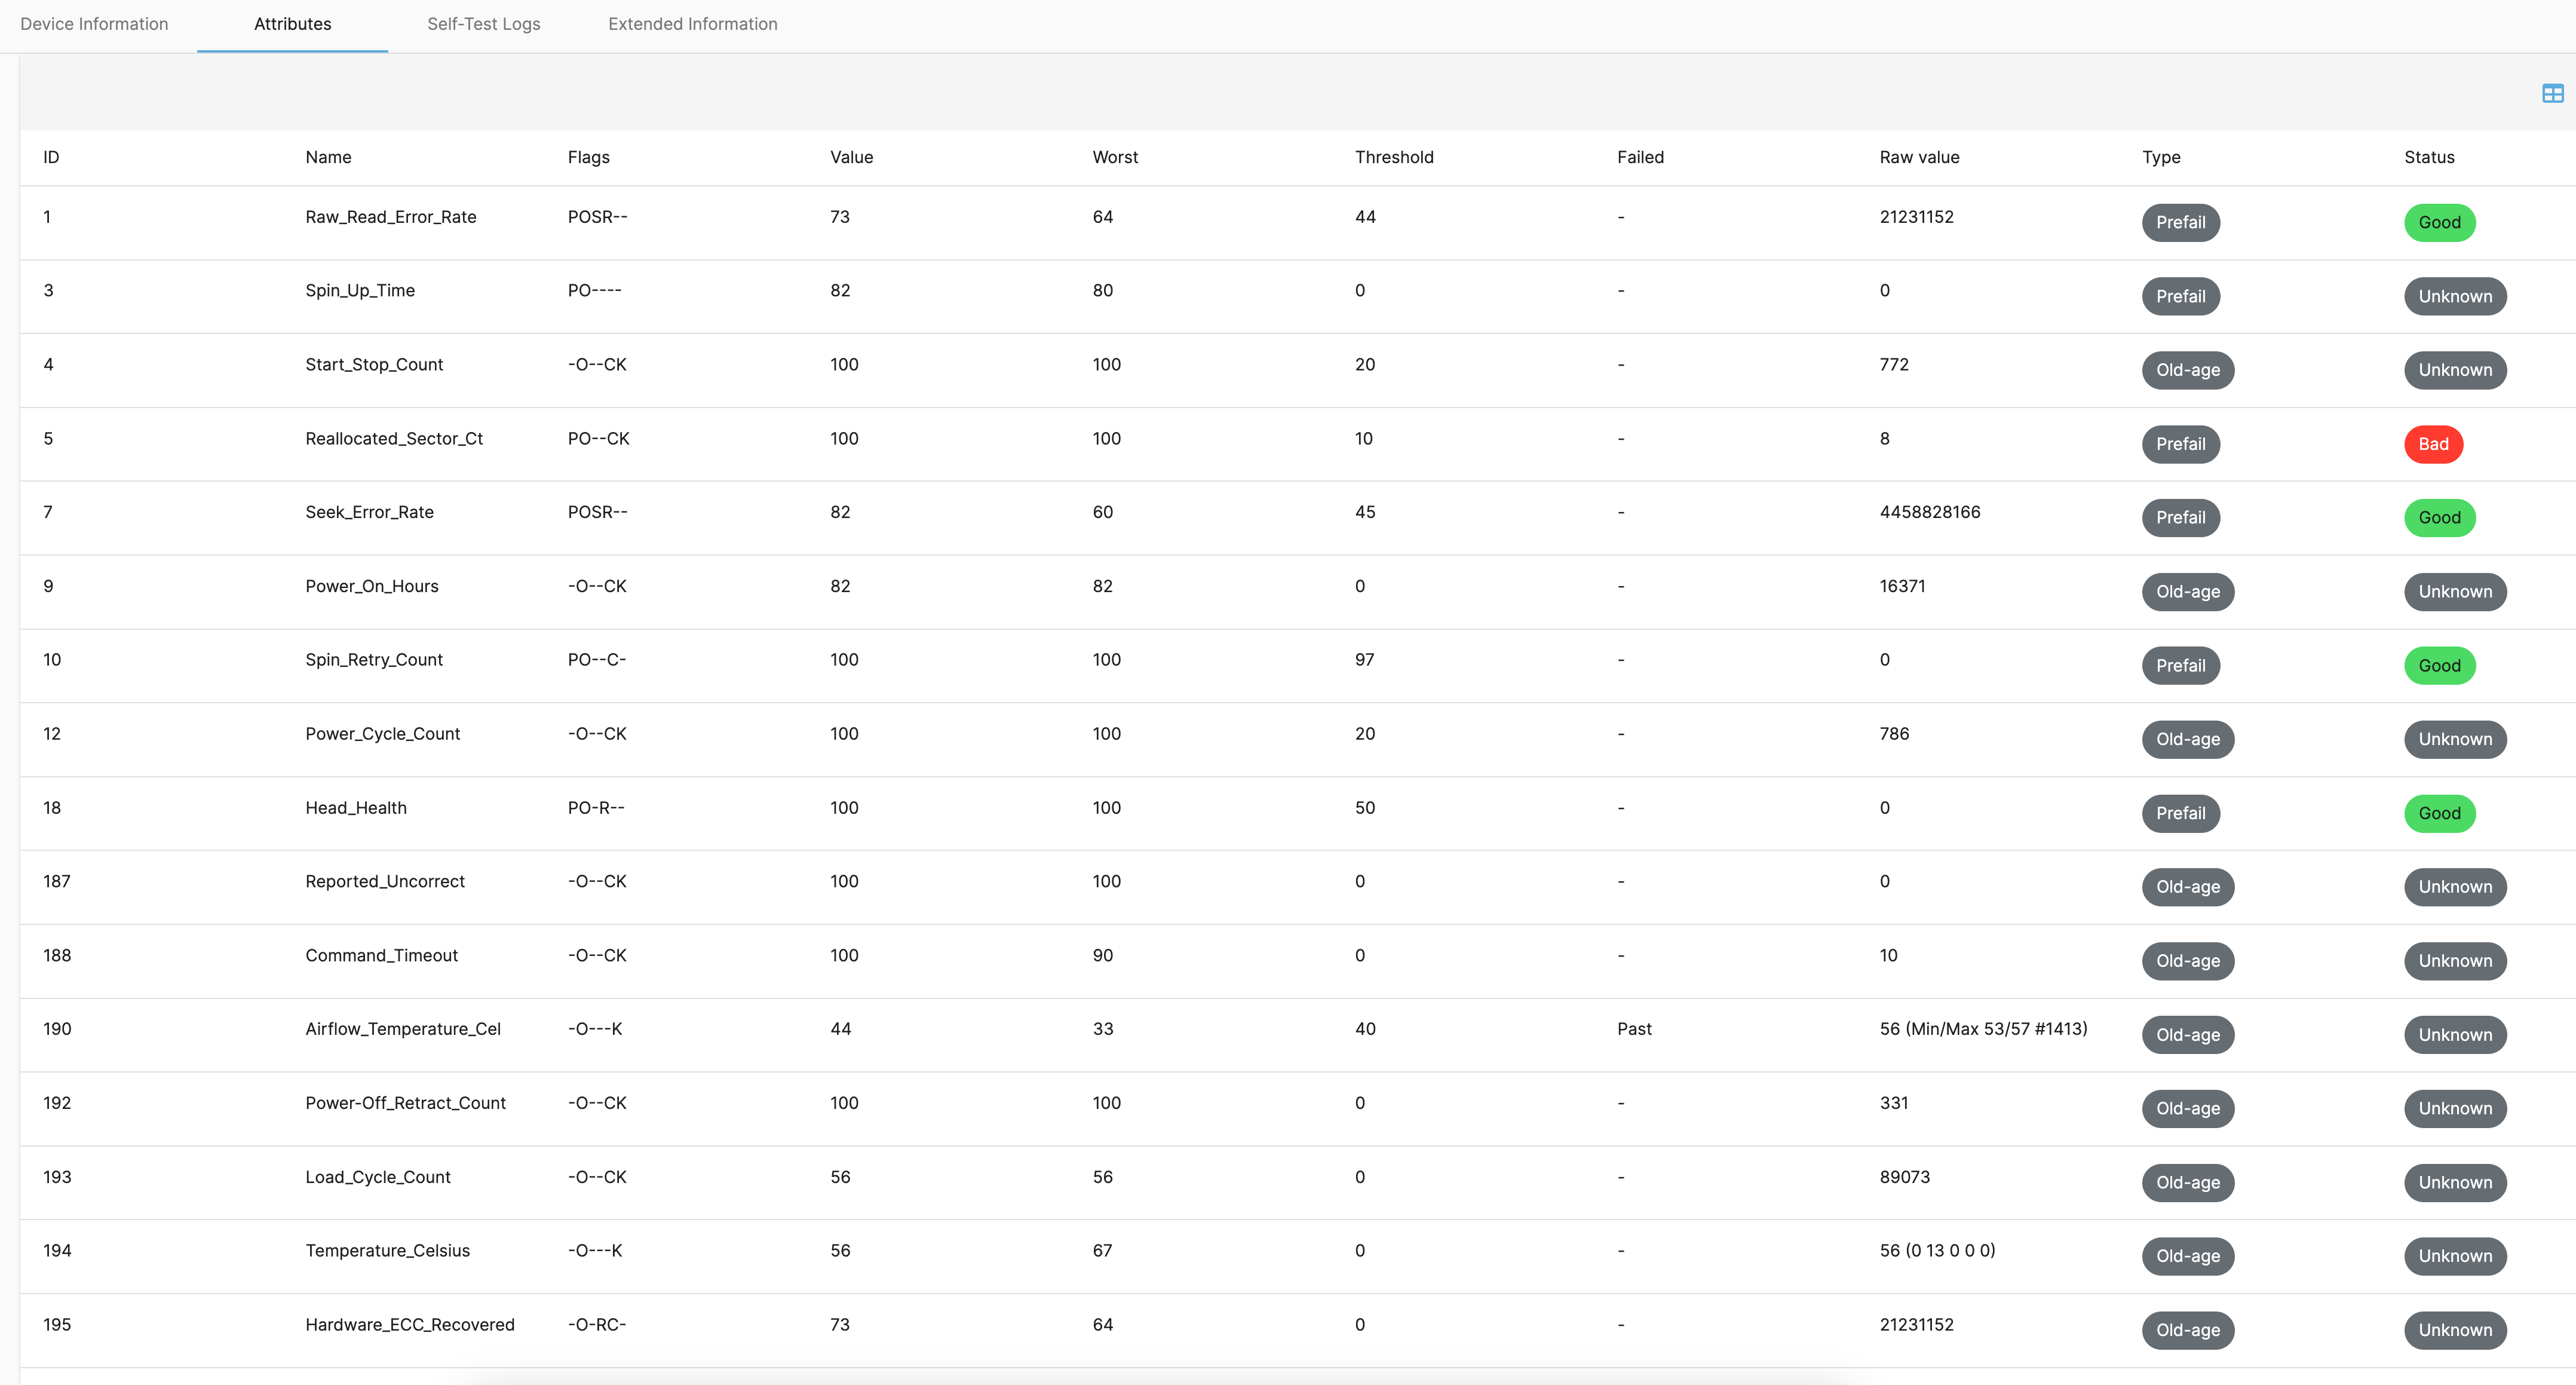The width and height of the screenshot is (2576, 1385).
Task: Click the Raw value column header
Action: [1919, 157]
